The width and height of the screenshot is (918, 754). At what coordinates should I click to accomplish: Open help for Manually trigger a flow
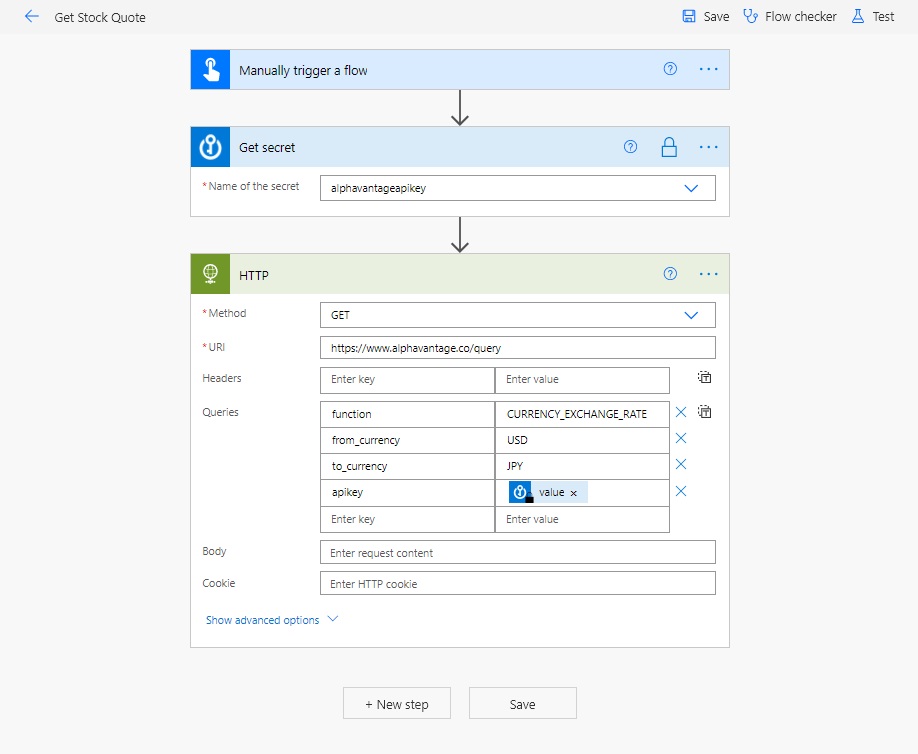pyautogui.click(x=670, y=69)
